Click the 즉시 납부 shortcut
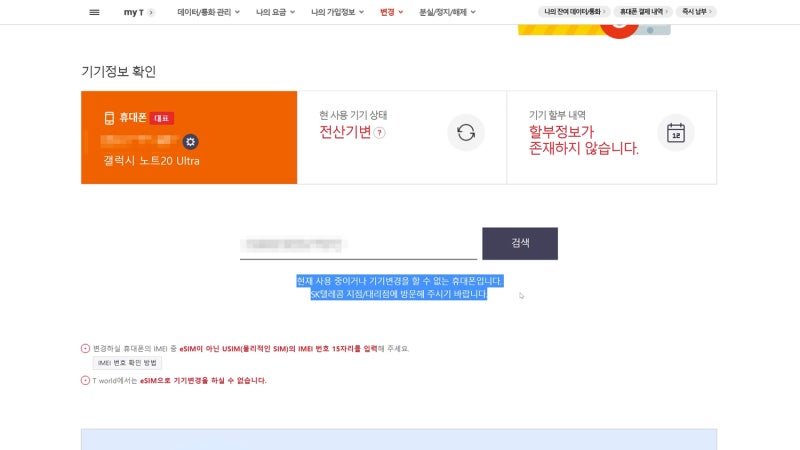The image size is (800, 450). point(696,12)
